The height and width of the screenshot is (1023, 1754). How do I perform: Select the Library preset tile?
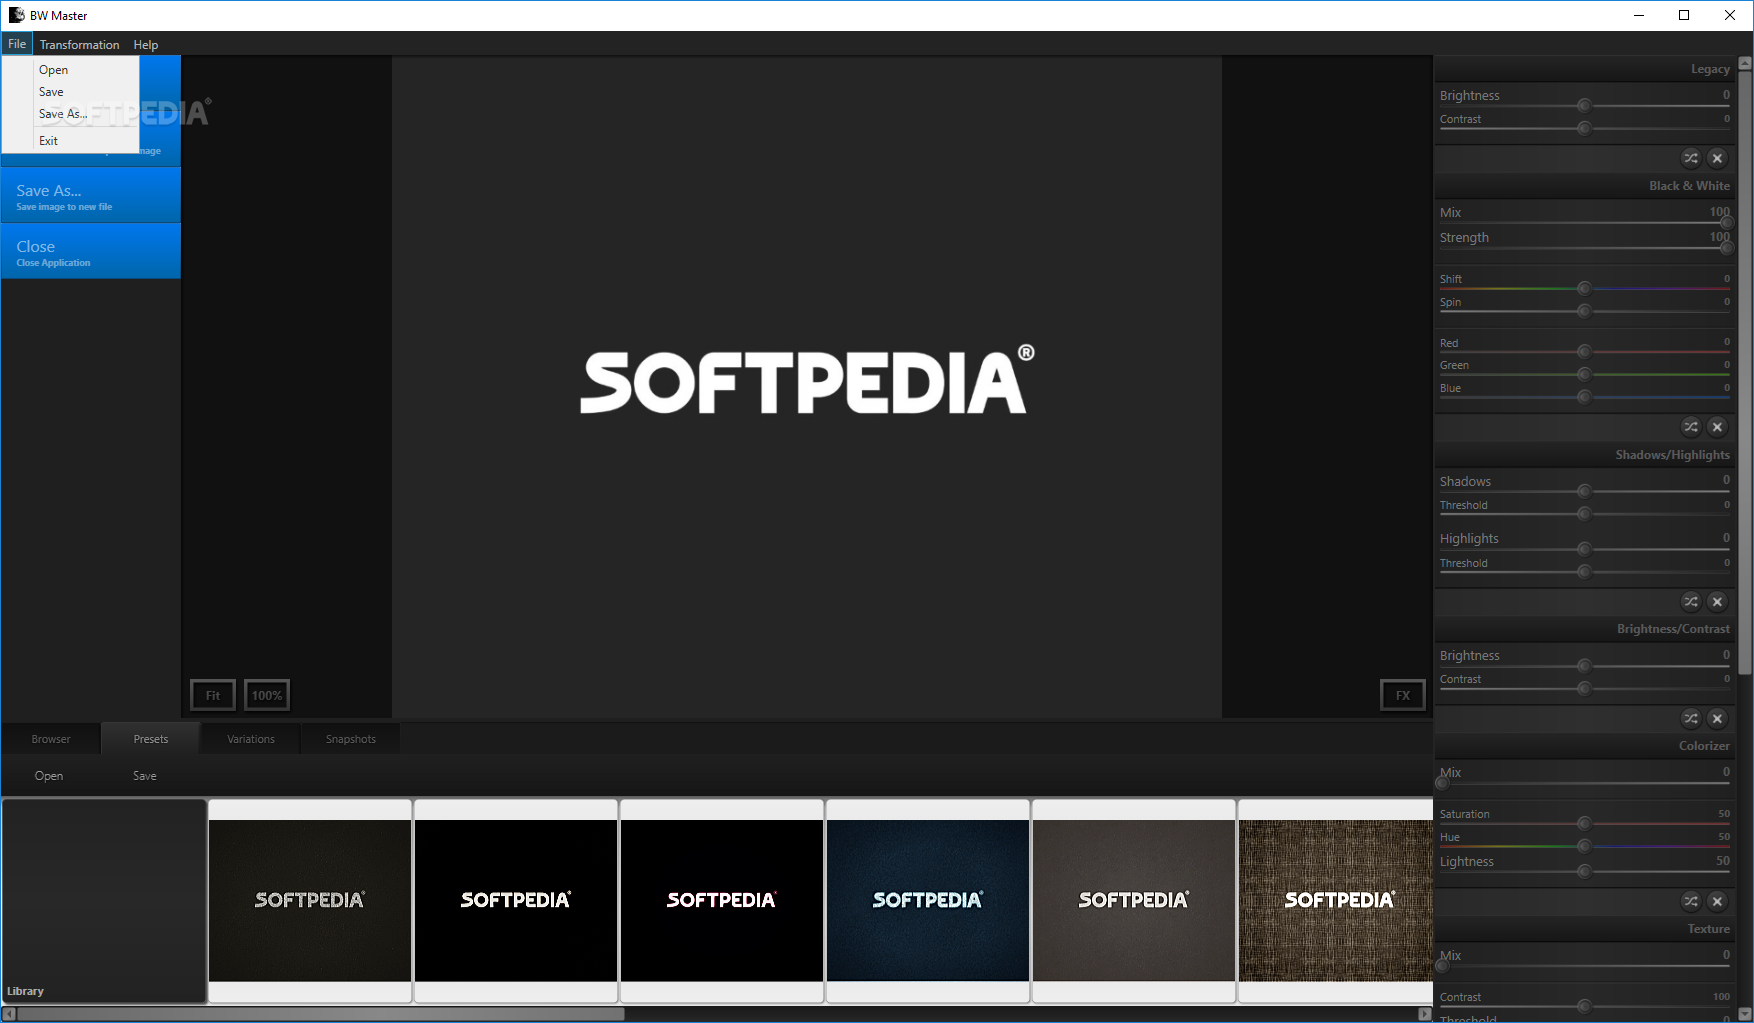104,901
